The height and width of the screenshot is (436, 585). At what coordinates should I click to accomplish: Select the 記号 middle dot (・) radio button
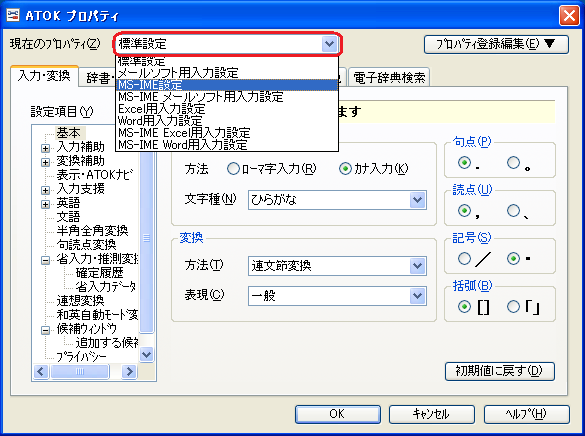click(x=513, y=258)
